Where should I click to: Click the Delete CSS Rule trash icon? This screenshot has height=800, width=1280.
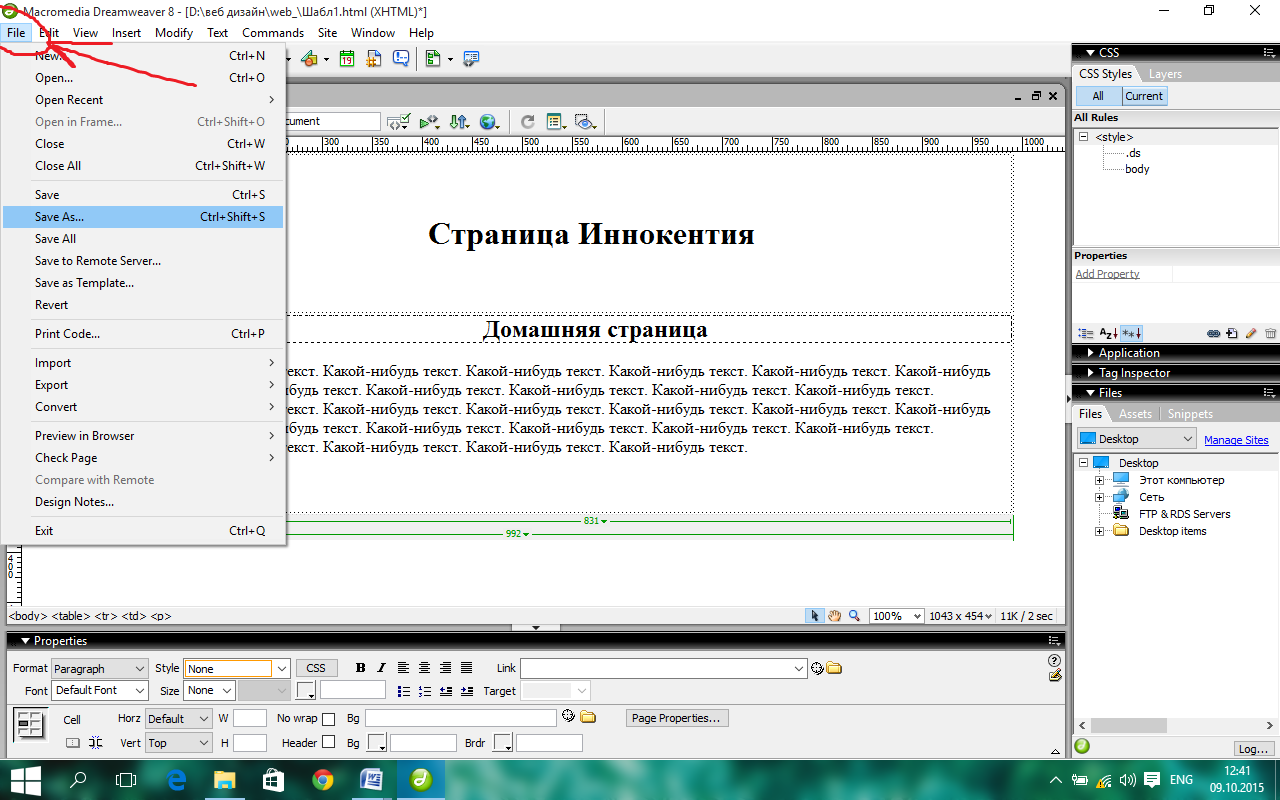tap(1270, 333)
